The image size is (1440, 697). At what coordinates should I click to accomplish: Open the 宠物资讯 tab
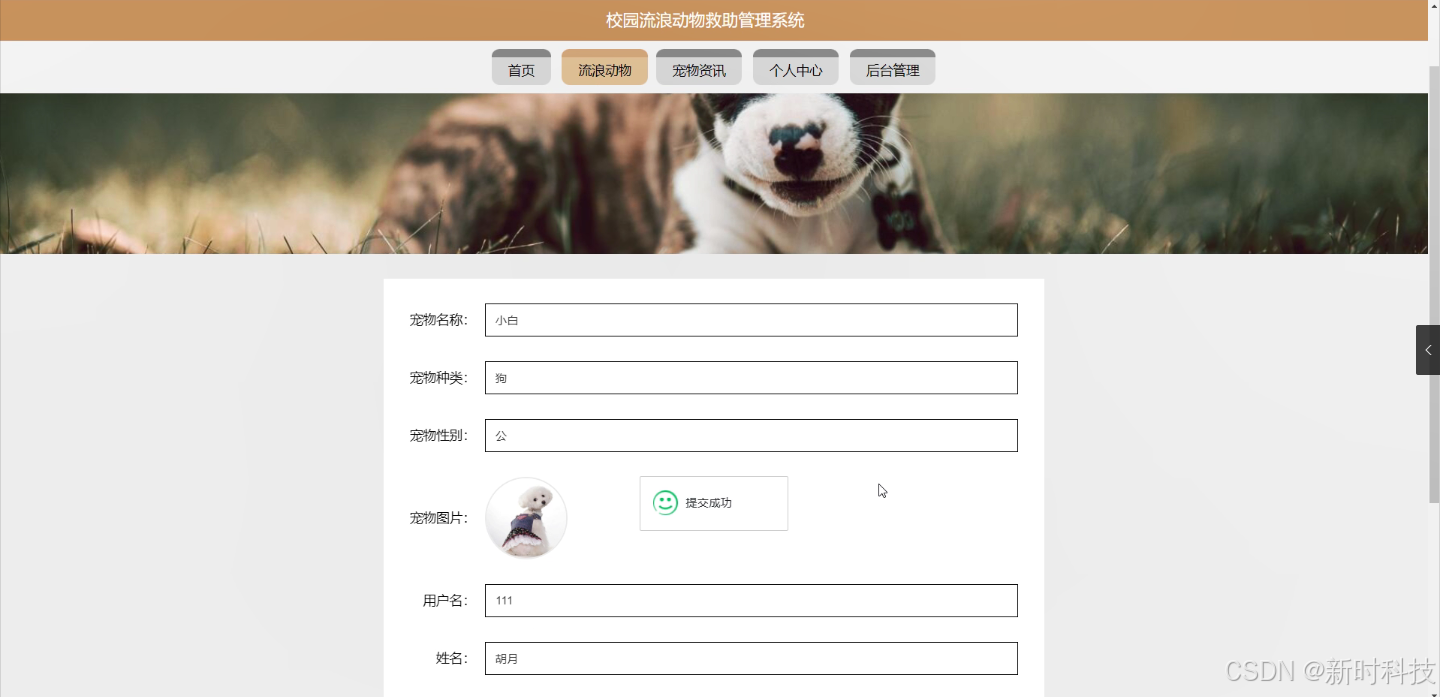coord(699,67)
